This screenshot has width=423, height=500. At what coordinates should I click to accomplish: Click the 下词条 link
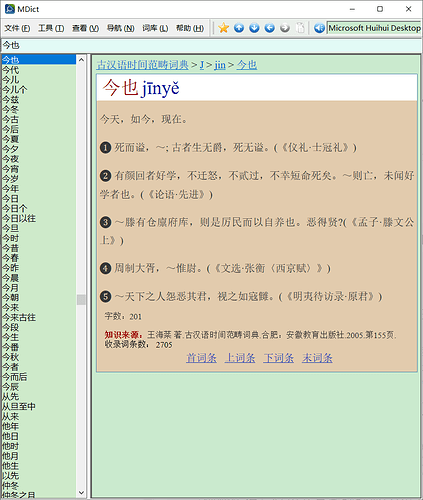click(279, 358)
